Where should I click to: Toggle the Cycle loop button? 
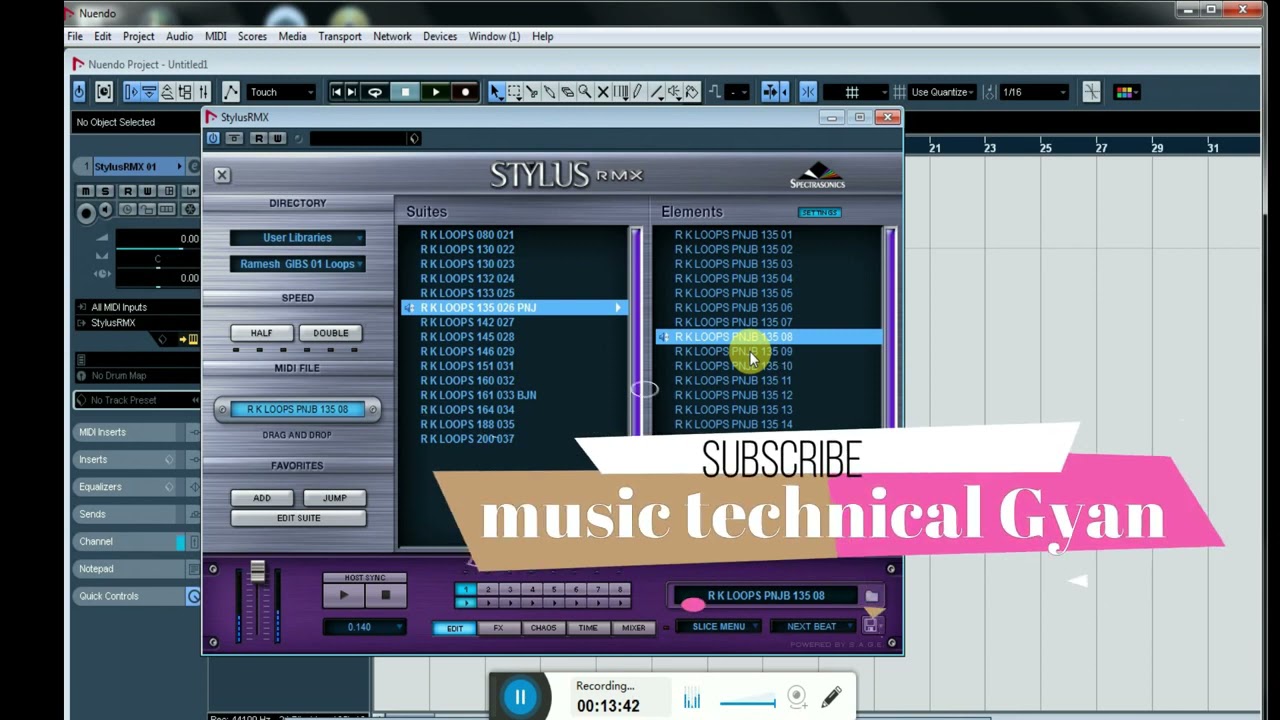coord(375,92)
